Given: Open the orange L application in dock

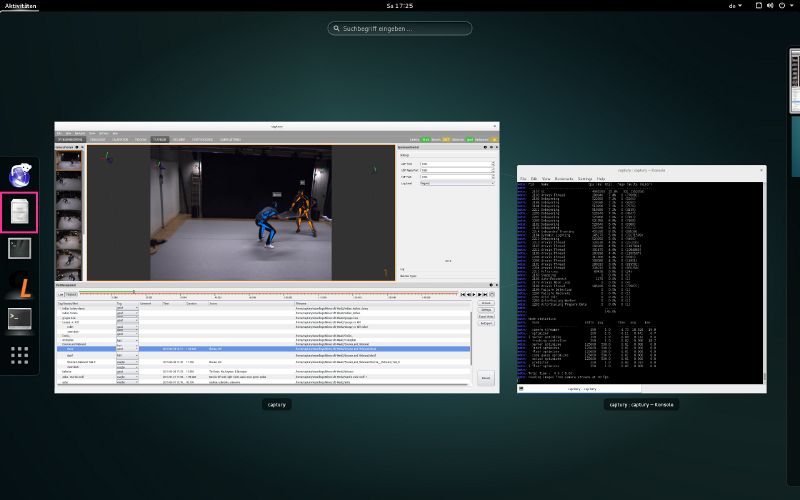Looking at the screenshot, I should click(x=20, y=286).
